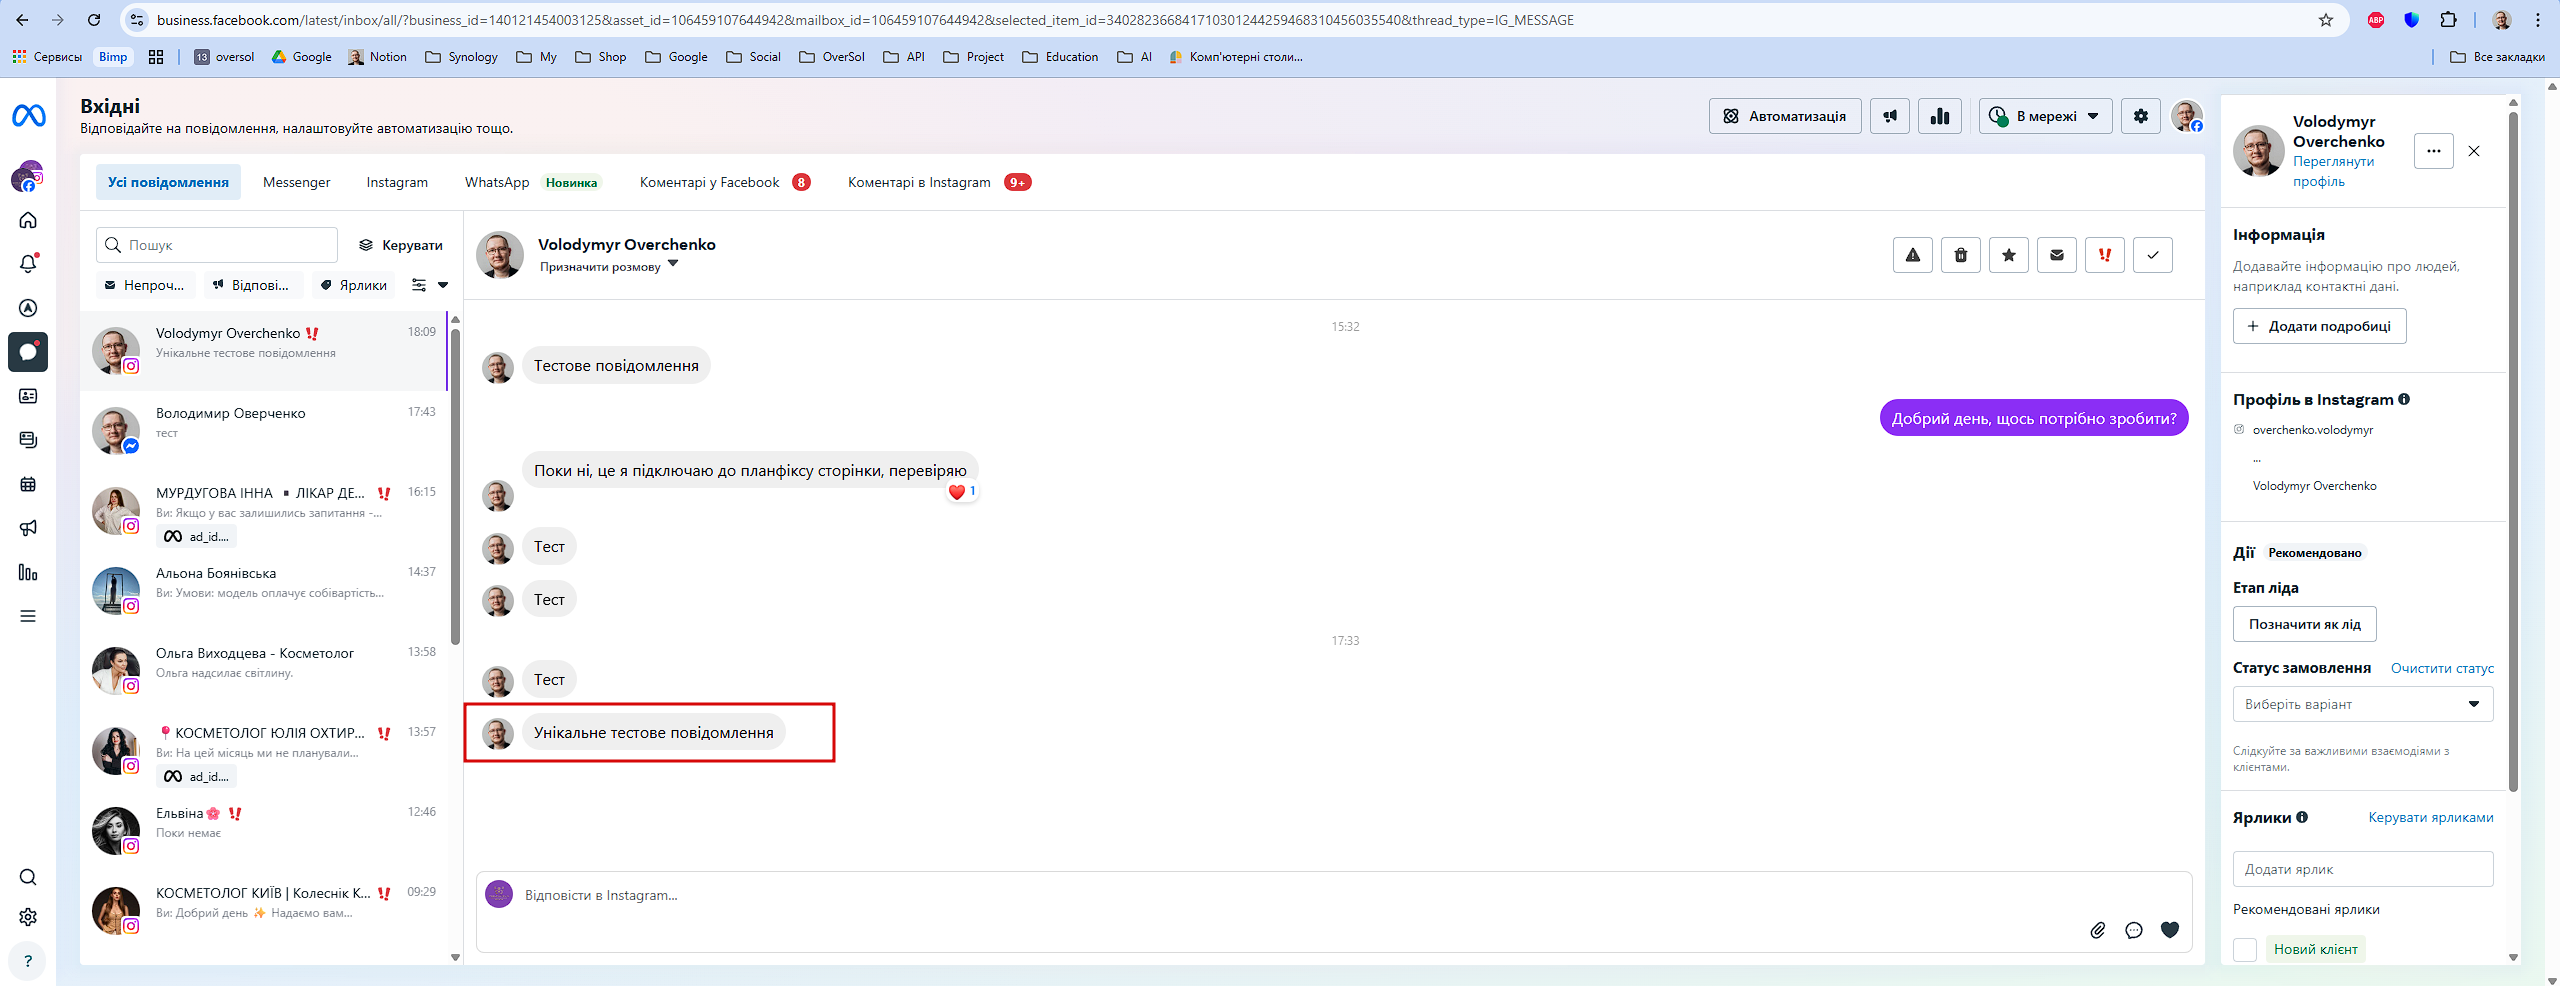The image size is (2560, 986).
Task: Mark conversation unread with envelope icon
Action: 2057,255
